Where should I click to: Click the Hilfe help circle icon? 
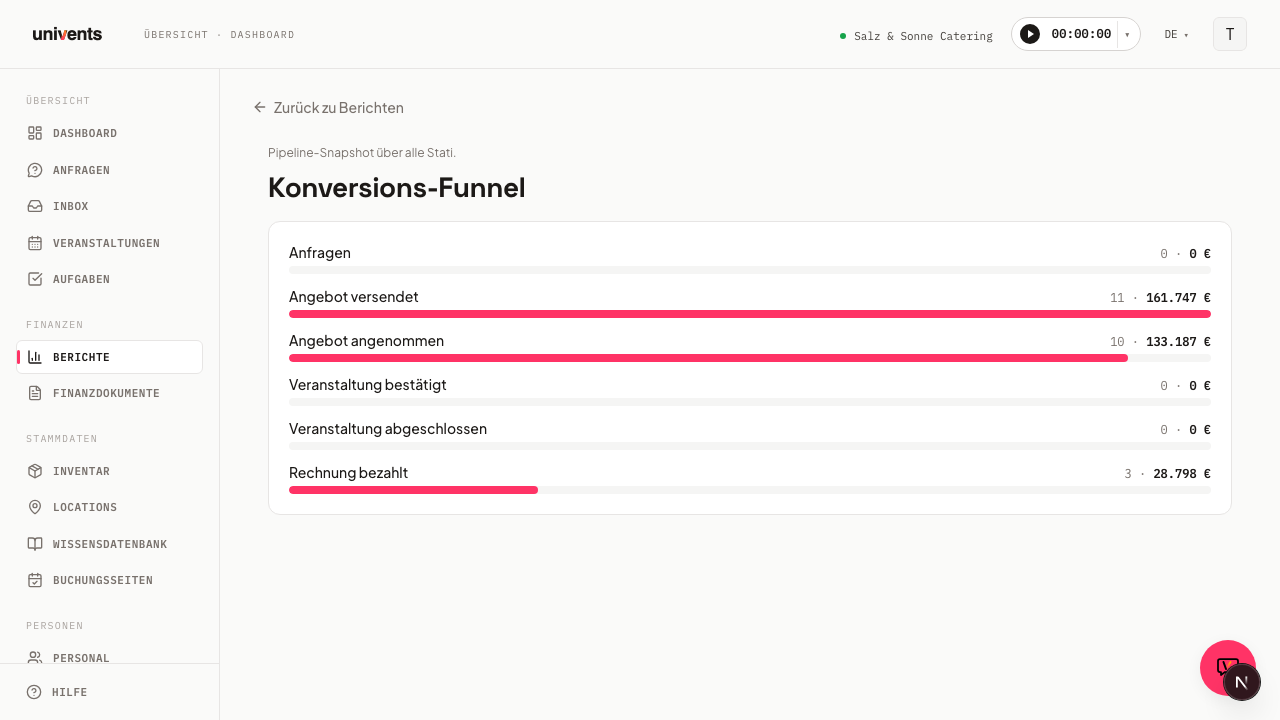[34, 692]
